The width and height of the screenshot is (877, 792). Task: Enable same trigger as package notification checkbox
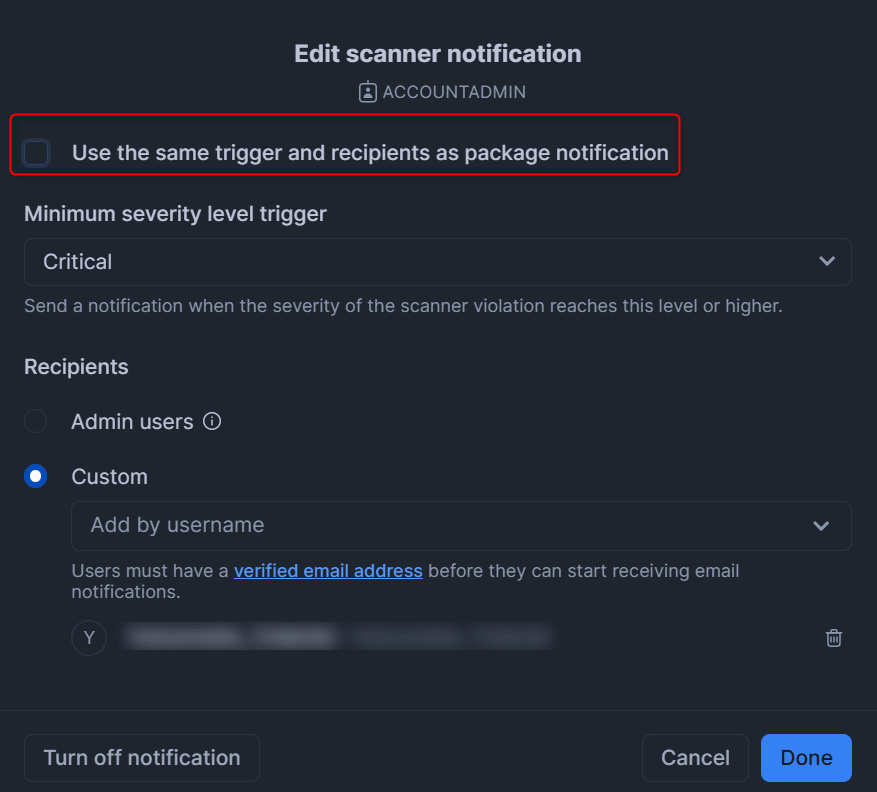(36, 153)
